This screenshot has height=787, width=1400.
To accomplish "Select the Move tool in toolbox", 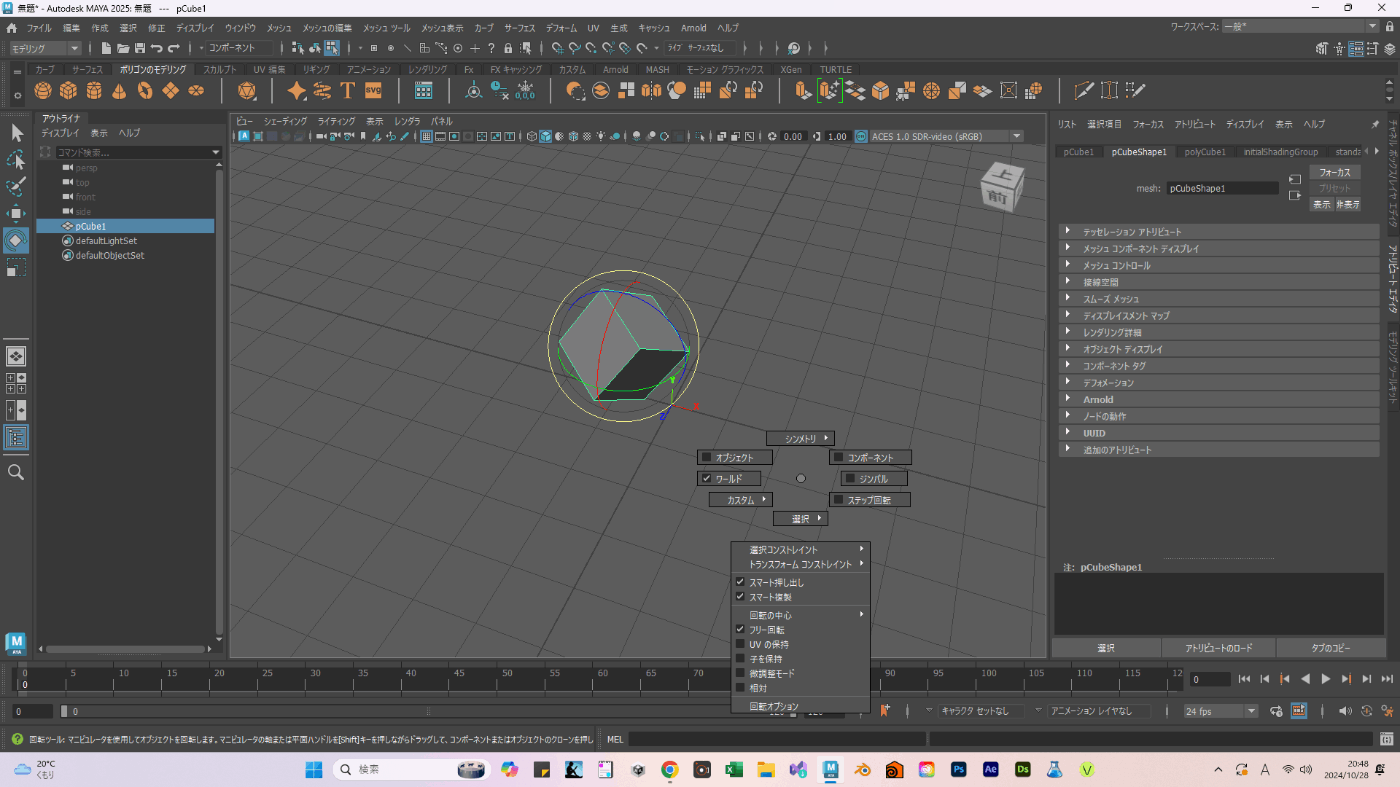I will [x=16, y=214].
